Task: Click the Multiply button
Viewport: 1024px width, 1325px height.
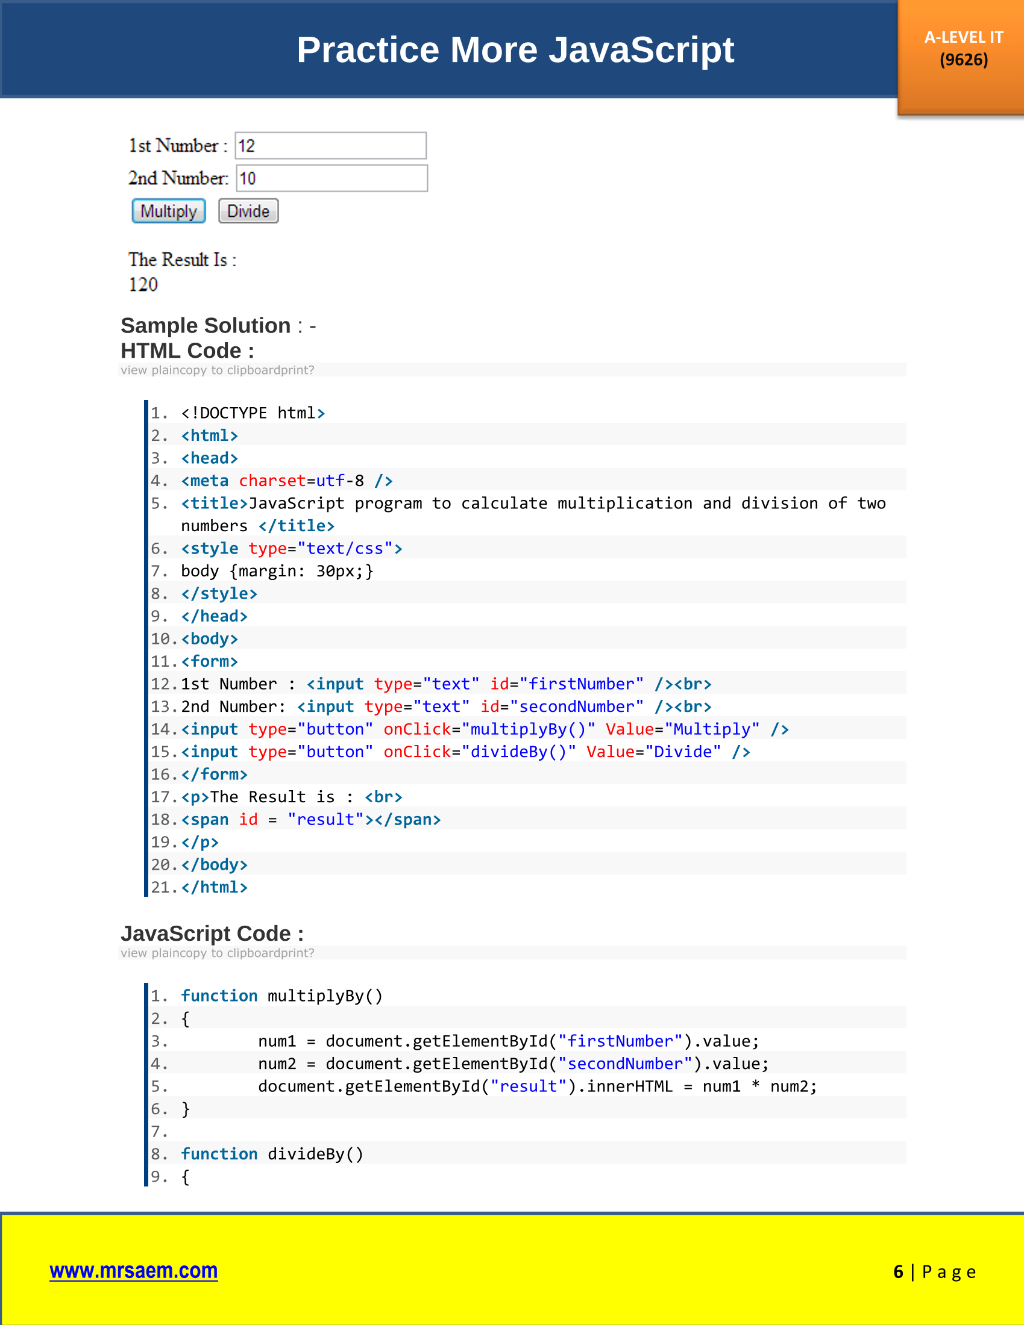Action: pos(169,211)
